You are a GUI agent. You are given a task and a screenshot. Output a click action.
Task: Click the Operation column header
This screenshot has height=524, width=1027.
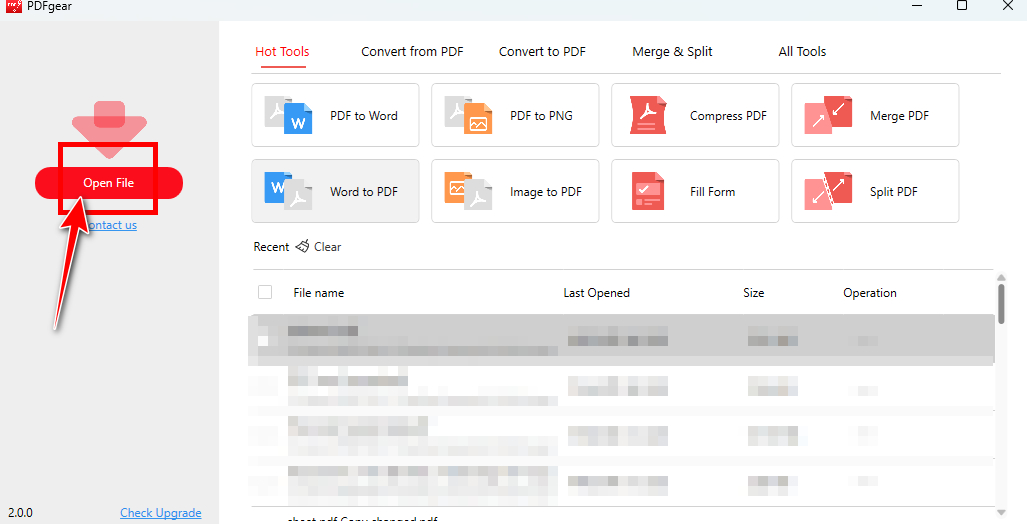(870, 293)
